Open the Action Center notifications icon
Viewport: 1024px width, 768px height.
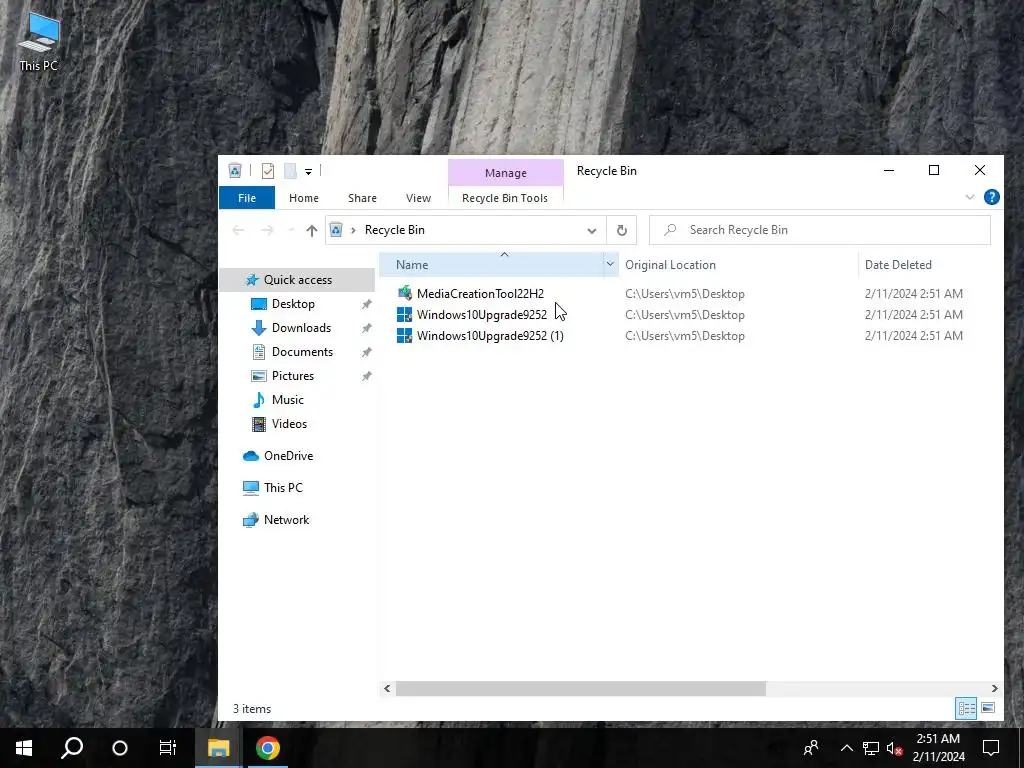(991, 748)
